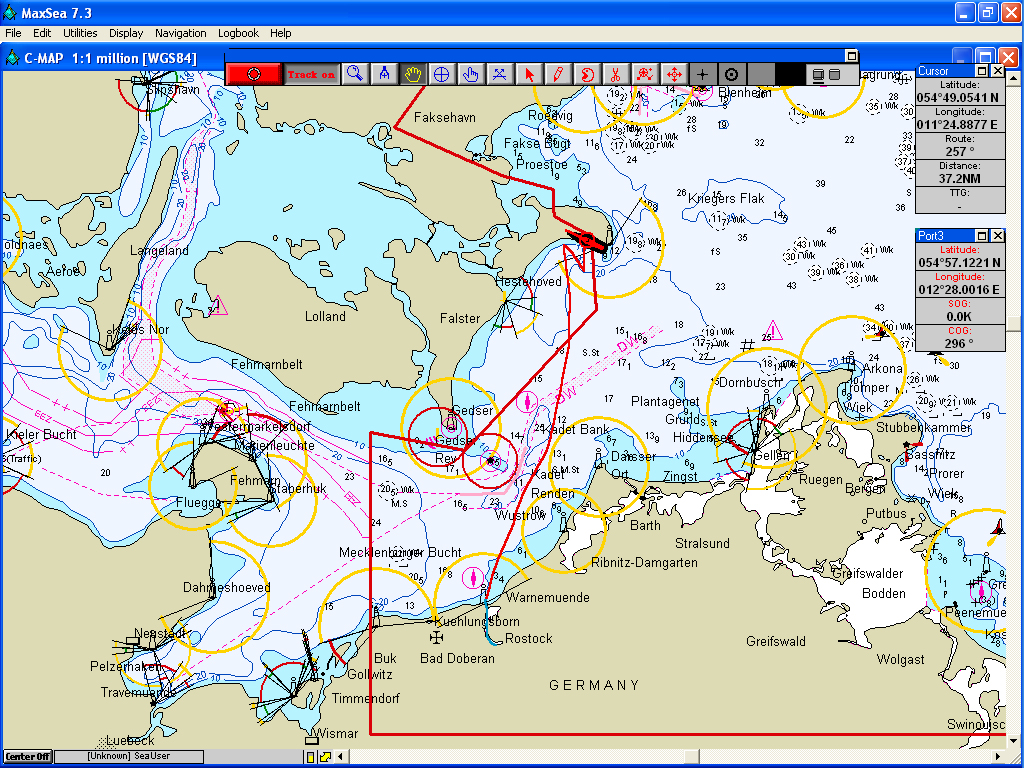This screenshot has height=768, width=1024.
Task: Select the dividers measuring tool
Action: 384,74
